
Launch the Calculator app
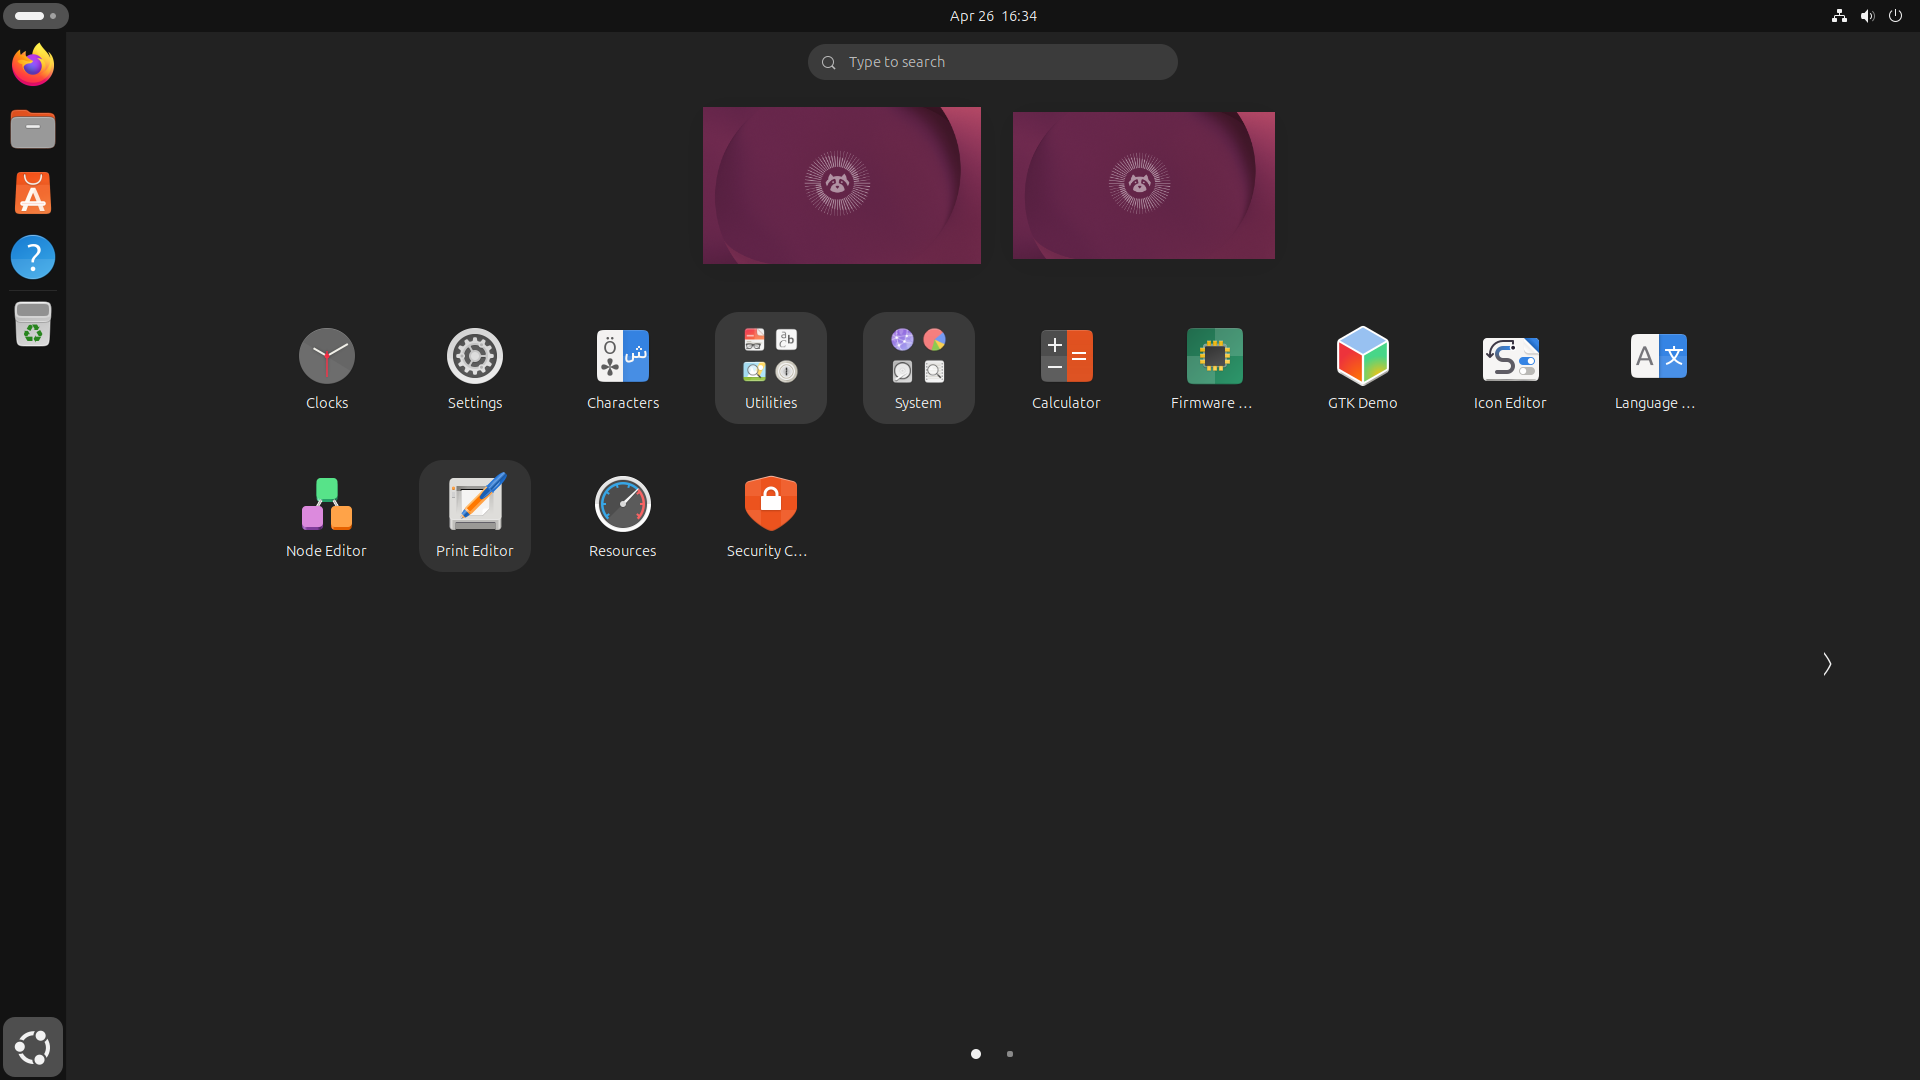[1067, 368]
